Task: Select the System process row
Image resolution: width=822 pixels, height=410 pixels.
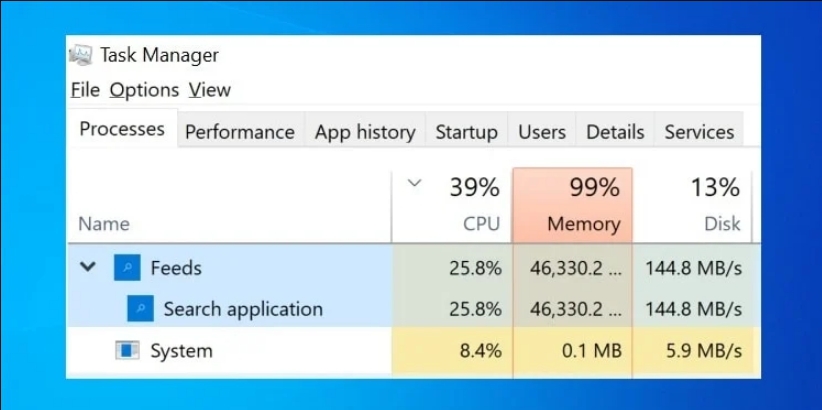Action: click(414, 351)
